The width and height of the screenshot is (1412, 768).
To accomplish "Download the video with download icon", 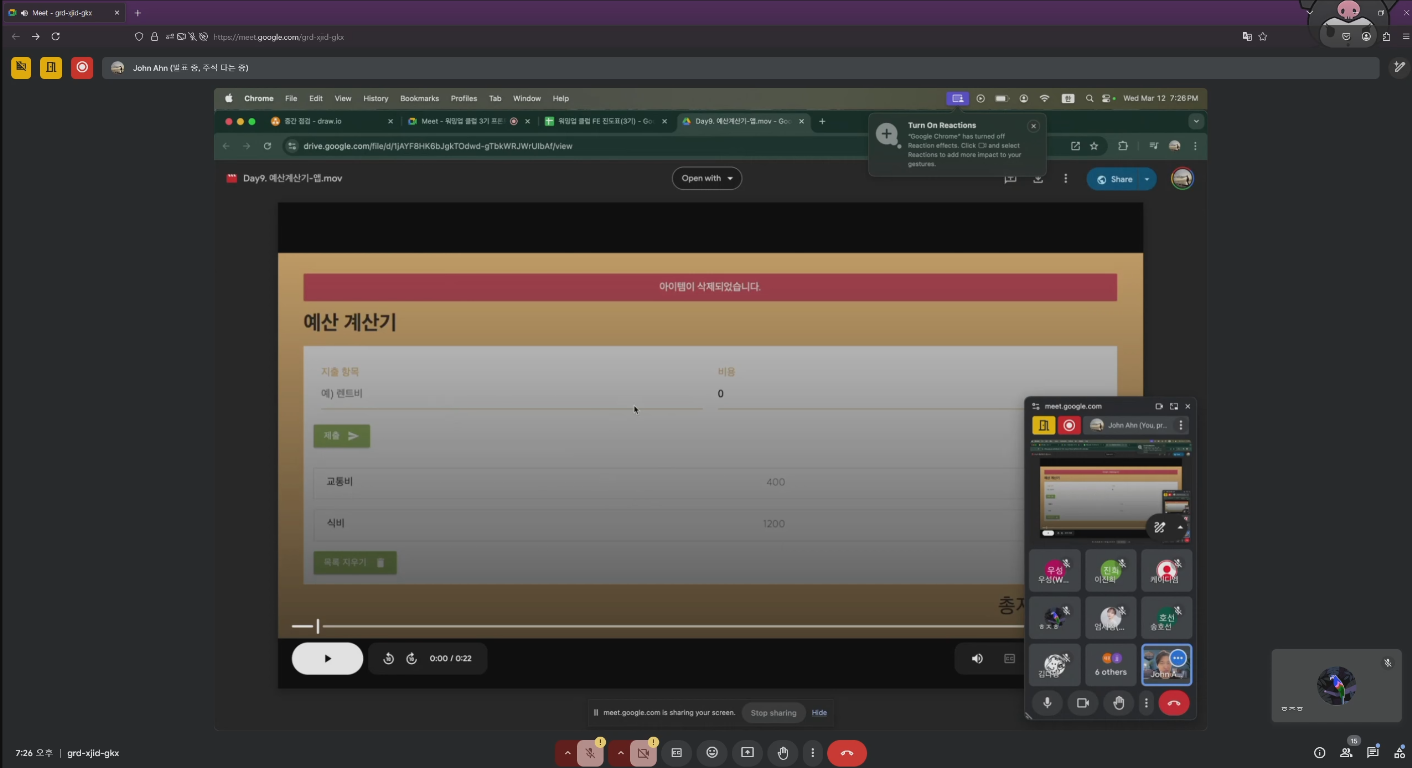I will click(1038, 179).
